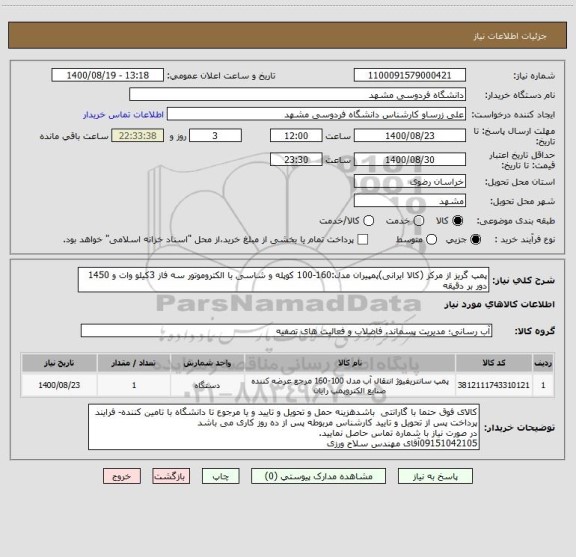576x557 pixels.
Task: Click the table date cell 1400/08/23
Action: tap(59, 385)
